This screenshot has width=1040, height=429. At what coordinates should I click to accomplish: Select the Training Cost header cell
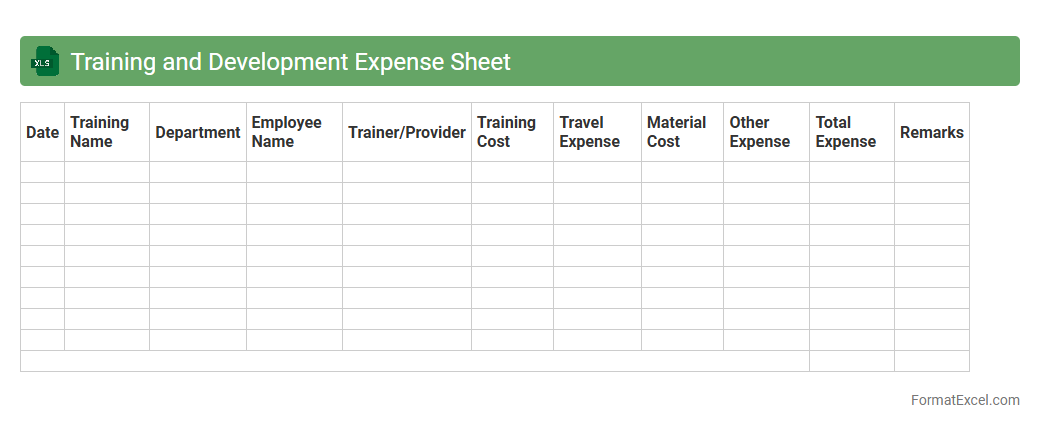tap(511, 132)
